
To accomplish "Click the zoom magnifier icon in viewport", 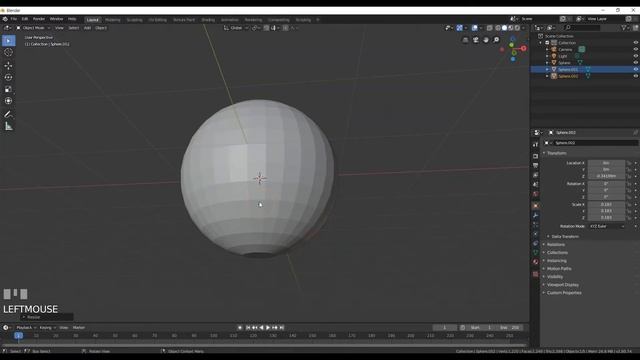I will tap(496, 40).
